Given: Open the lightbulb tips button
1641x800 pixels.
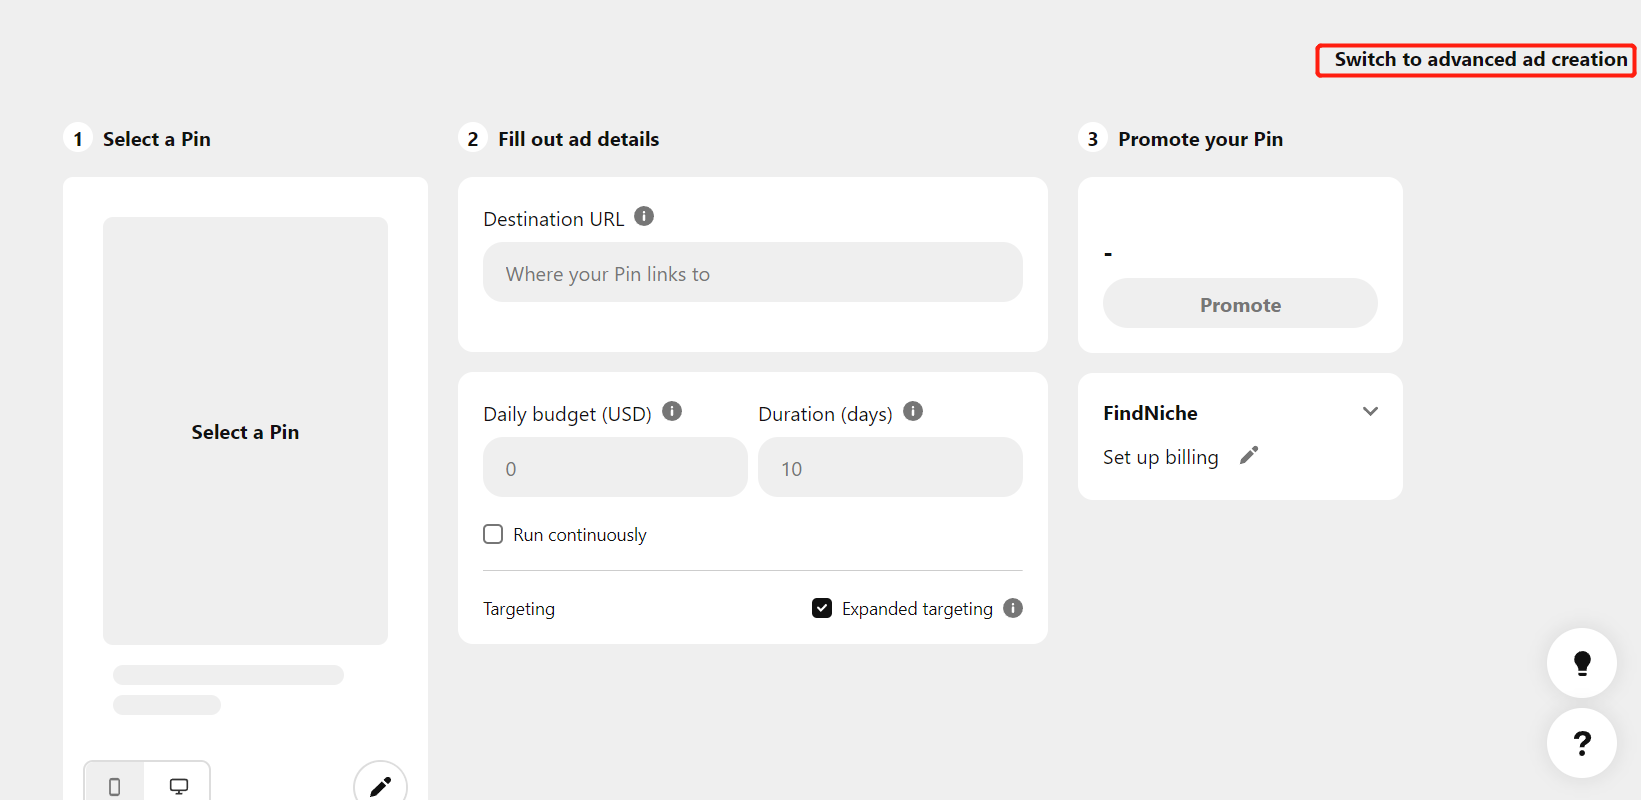Looking at the screenshot, I should pos(1582,663).
